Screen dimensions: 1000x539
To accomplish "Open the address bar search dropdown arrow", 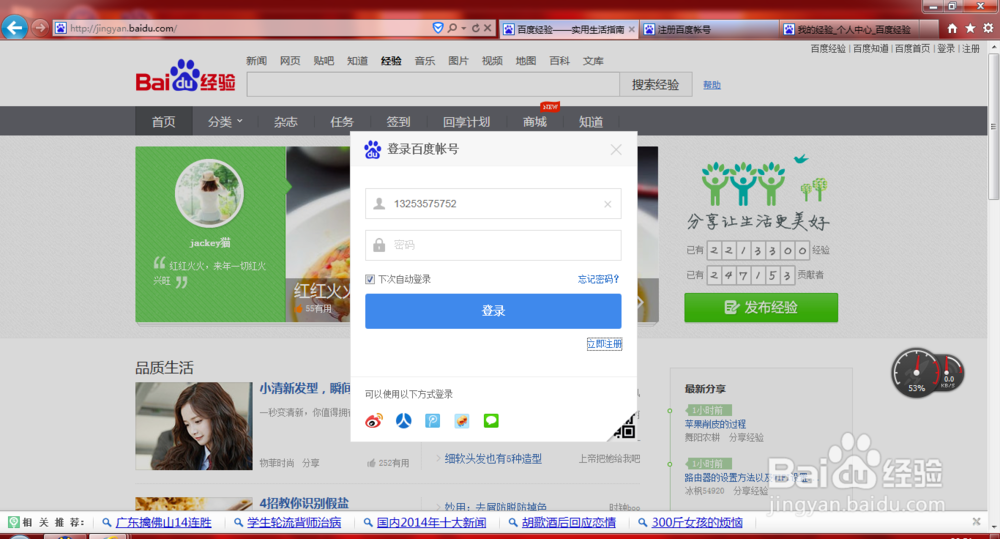I will point(464,28).
